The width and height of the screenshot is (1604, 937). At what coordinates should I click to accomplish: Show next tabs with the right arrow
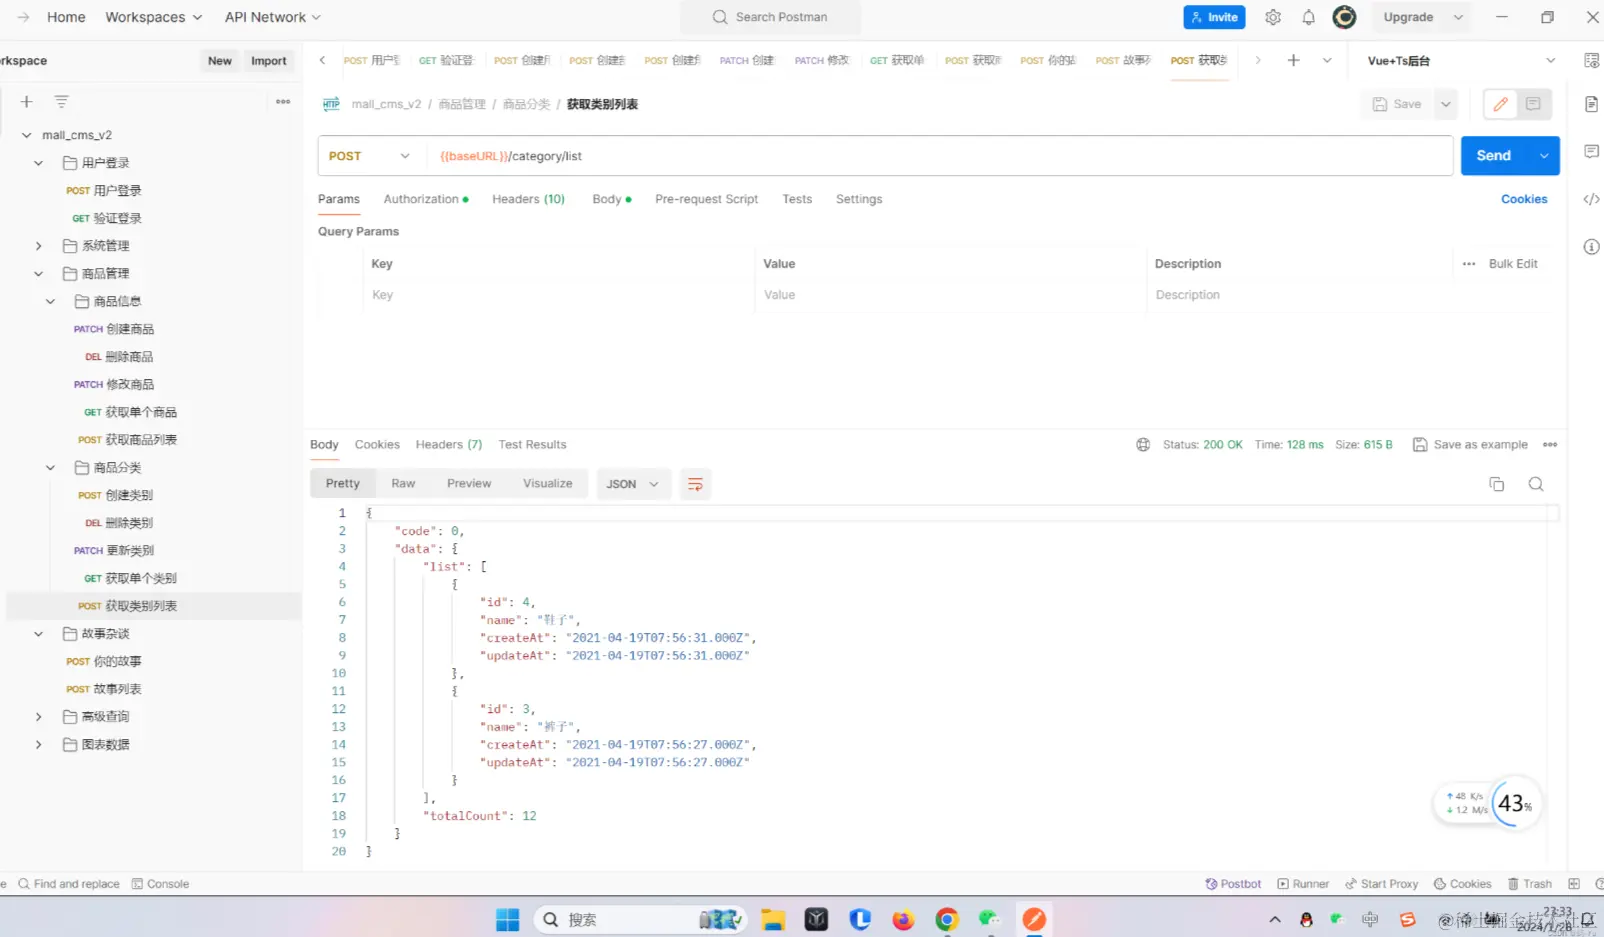[x=1258, y=61]
